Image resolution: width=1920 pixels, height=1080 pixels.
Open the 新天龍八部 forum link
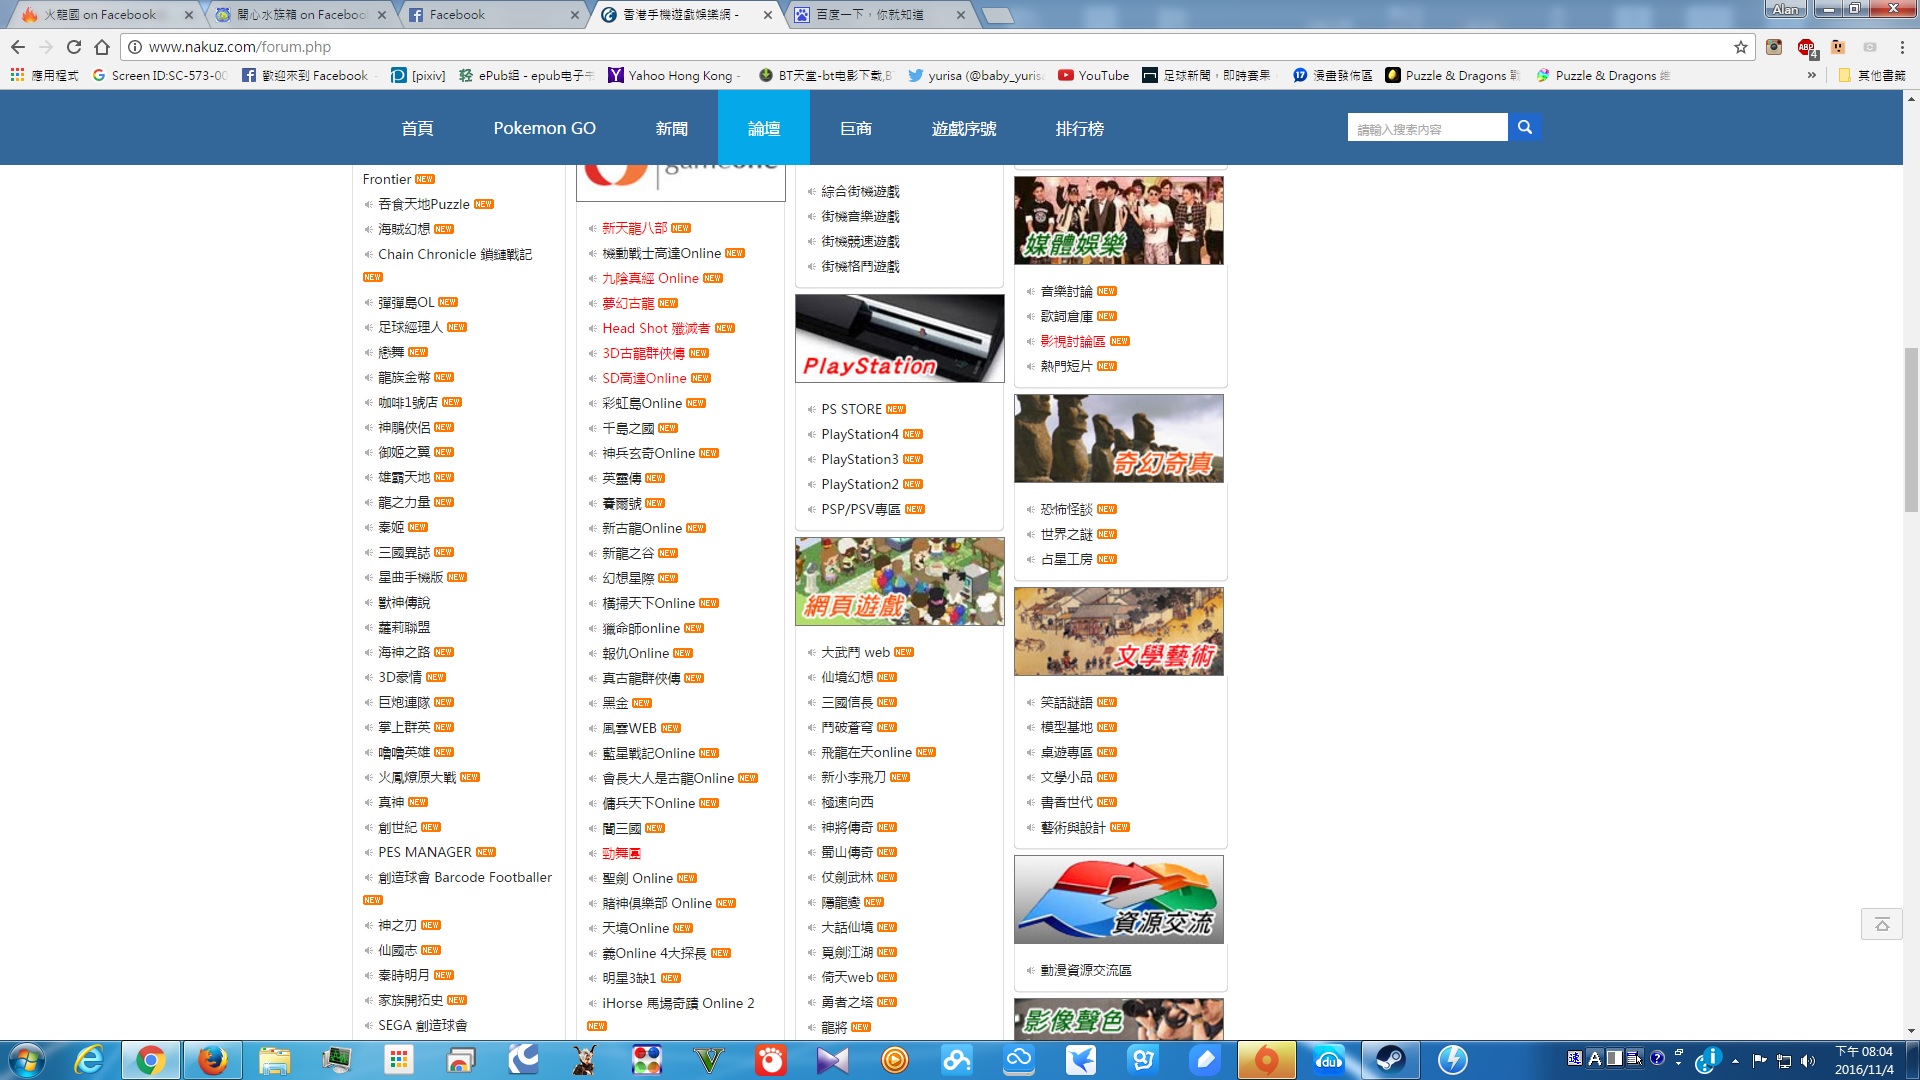(x=634, y=228)
